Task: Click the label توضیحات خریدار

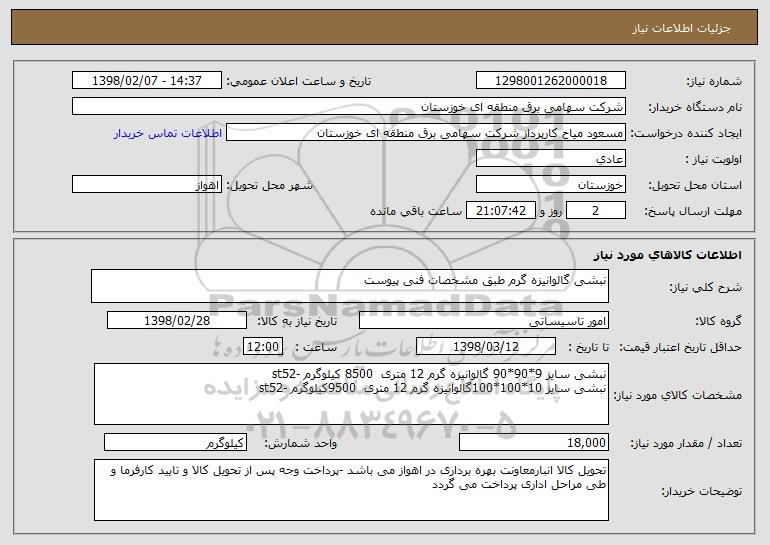Action: point(701,491)
